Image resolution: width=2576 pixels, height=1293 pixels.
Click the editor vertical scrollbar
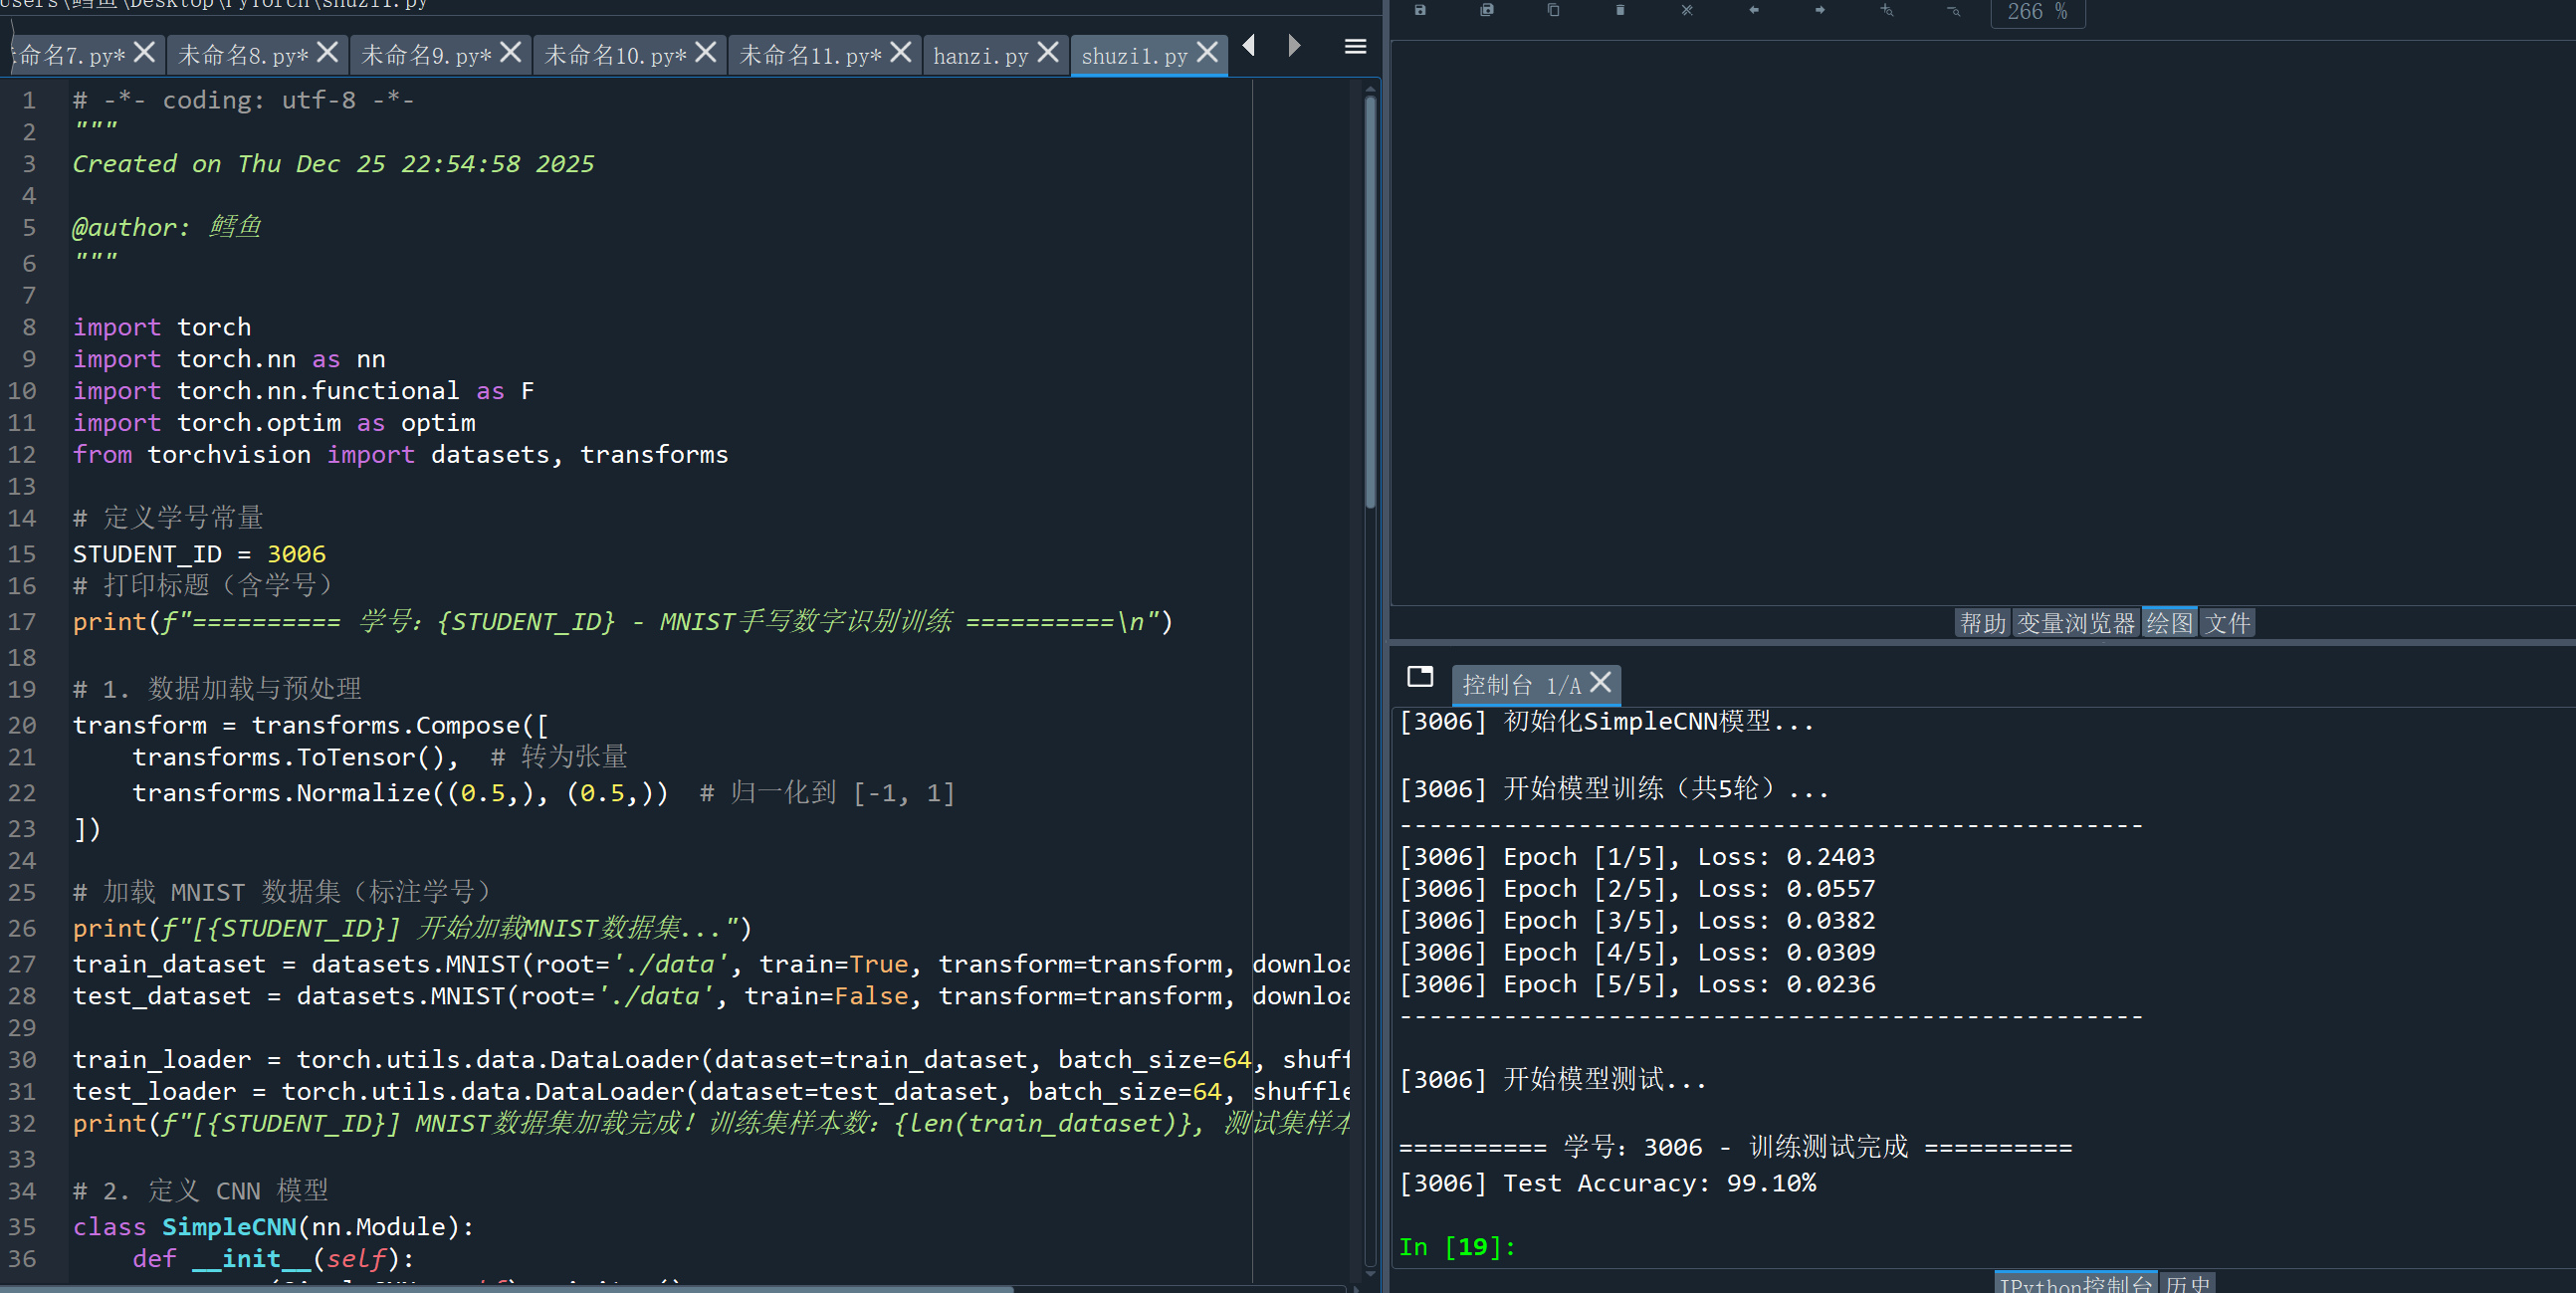(1370, 300)
